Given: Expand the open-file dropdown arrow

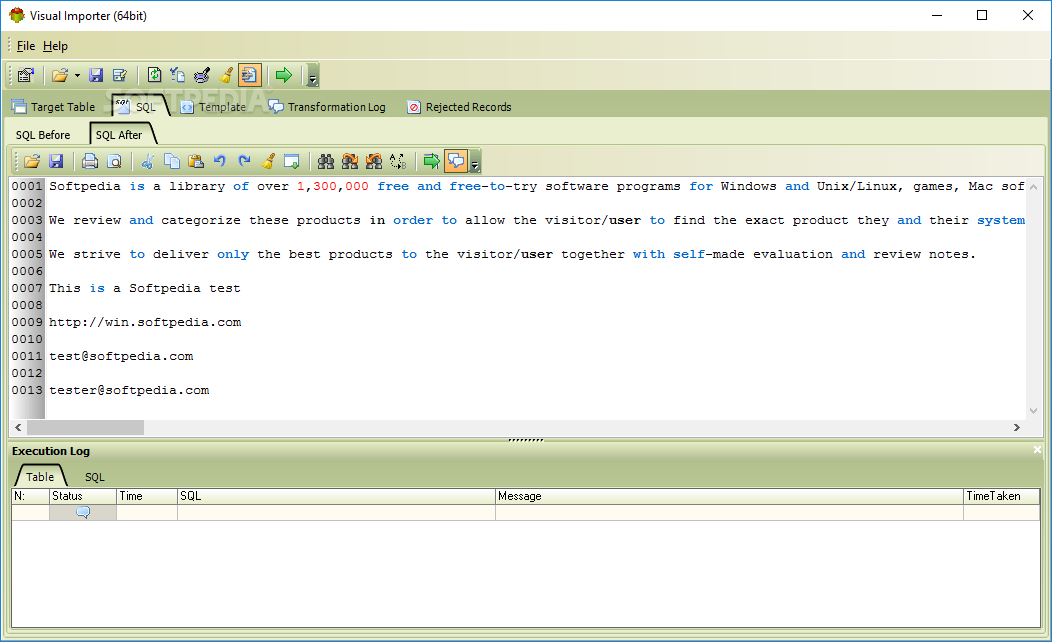Looking at the screenshot, I should [x=77, y=75].
